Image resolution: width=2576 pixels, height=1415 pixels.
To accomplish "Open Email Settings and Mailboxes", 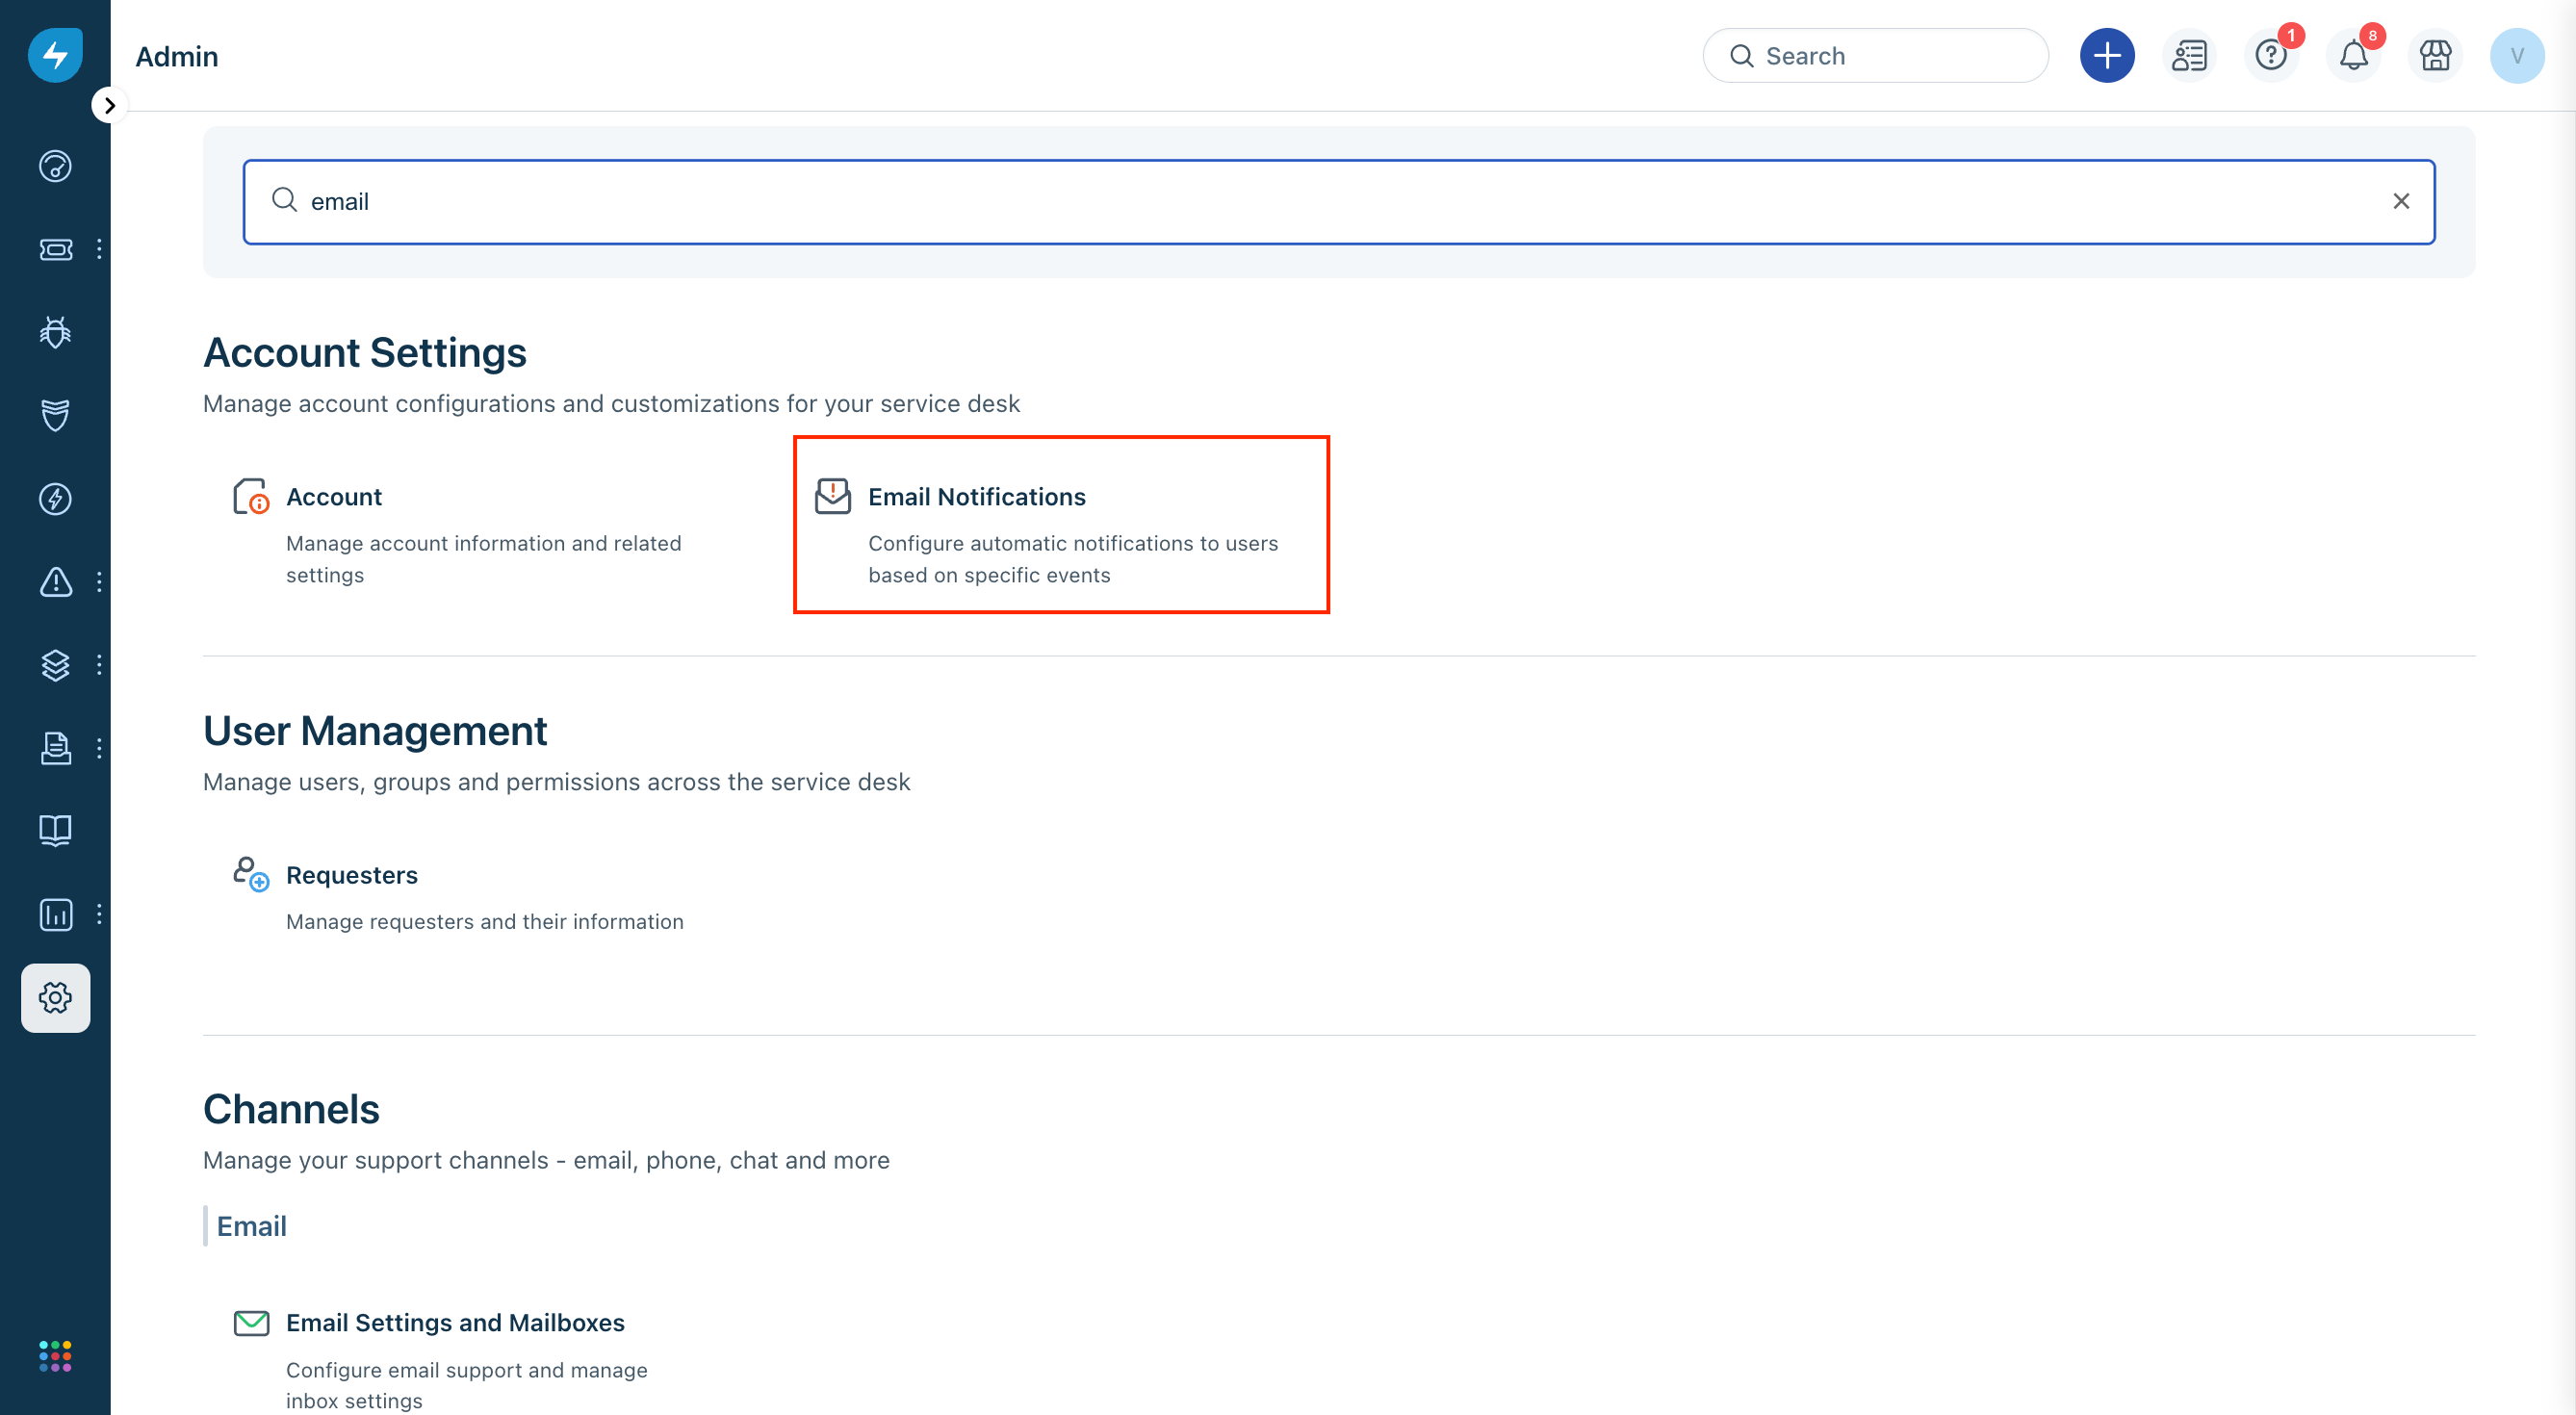I will [x=455, y=1322].
